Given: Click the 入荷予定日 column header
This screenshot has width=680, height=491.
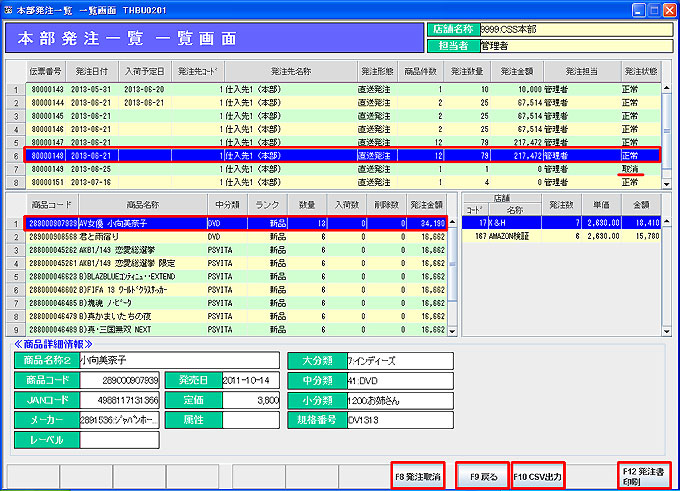Looking at the screenshot, I should coord(145,71).
